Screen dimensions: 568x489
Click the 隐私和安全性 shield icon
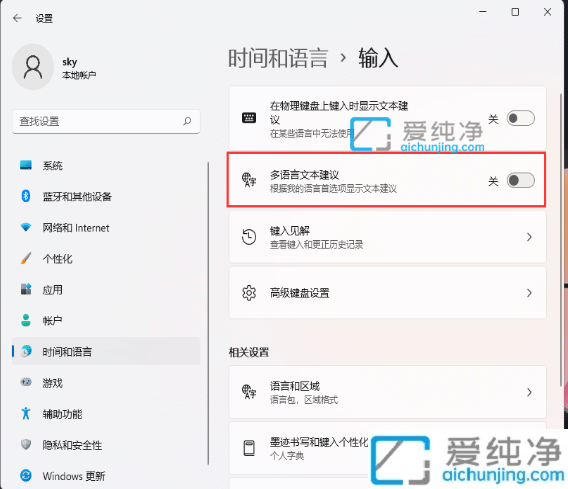(26, 444)
